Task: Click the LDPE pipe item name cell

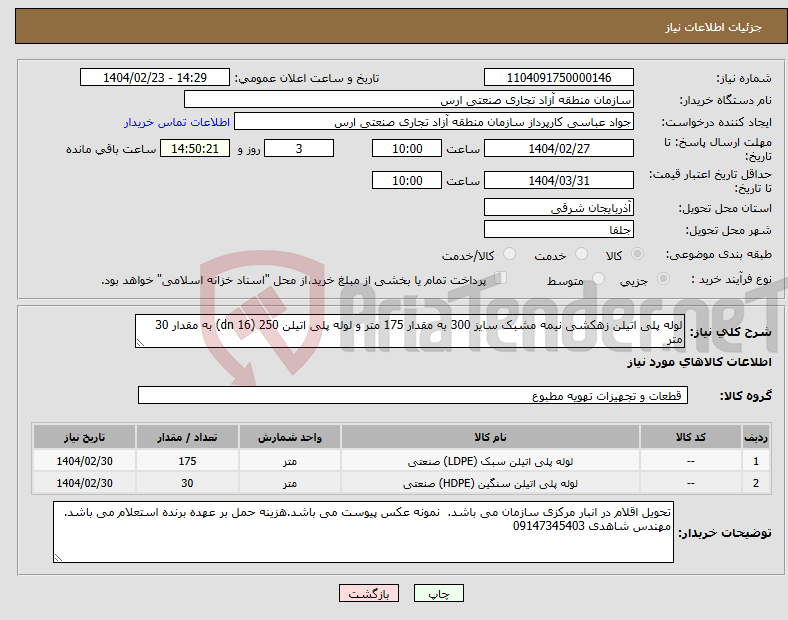Action: (x=490, y=461)
